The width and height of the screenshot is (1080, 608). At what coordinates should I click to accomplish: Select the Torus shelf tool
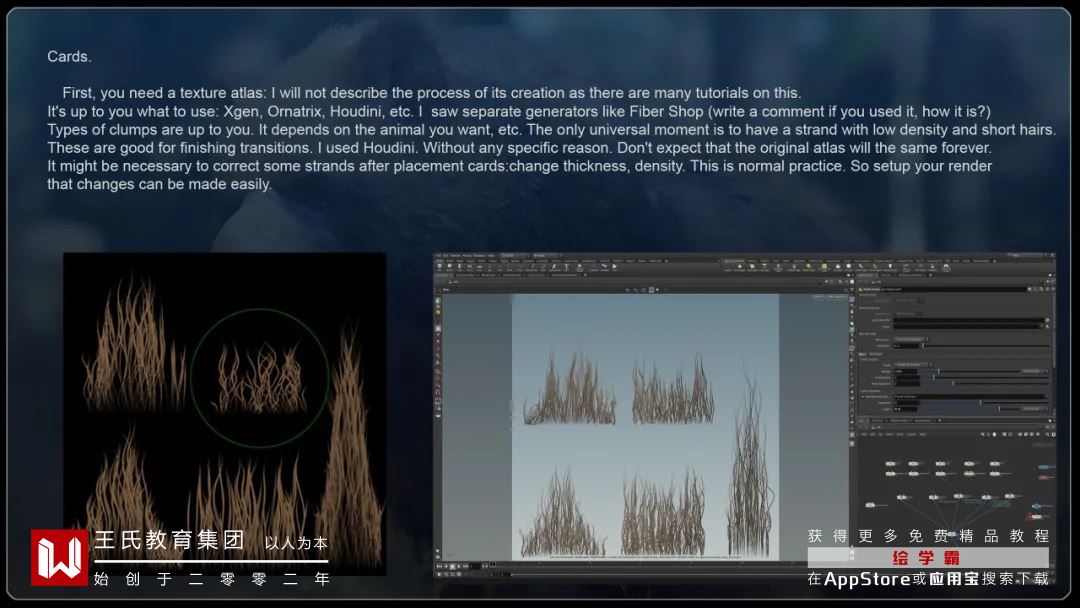(469, 266)
